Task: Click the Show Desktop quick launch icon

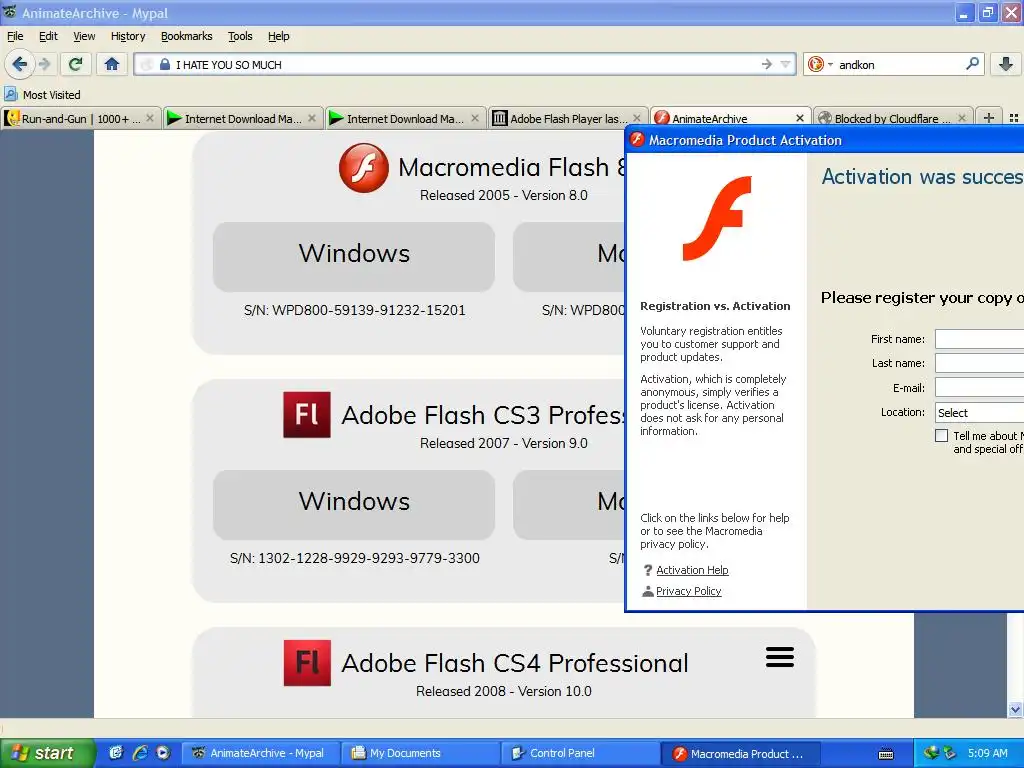Action: [x=116, y=753]
